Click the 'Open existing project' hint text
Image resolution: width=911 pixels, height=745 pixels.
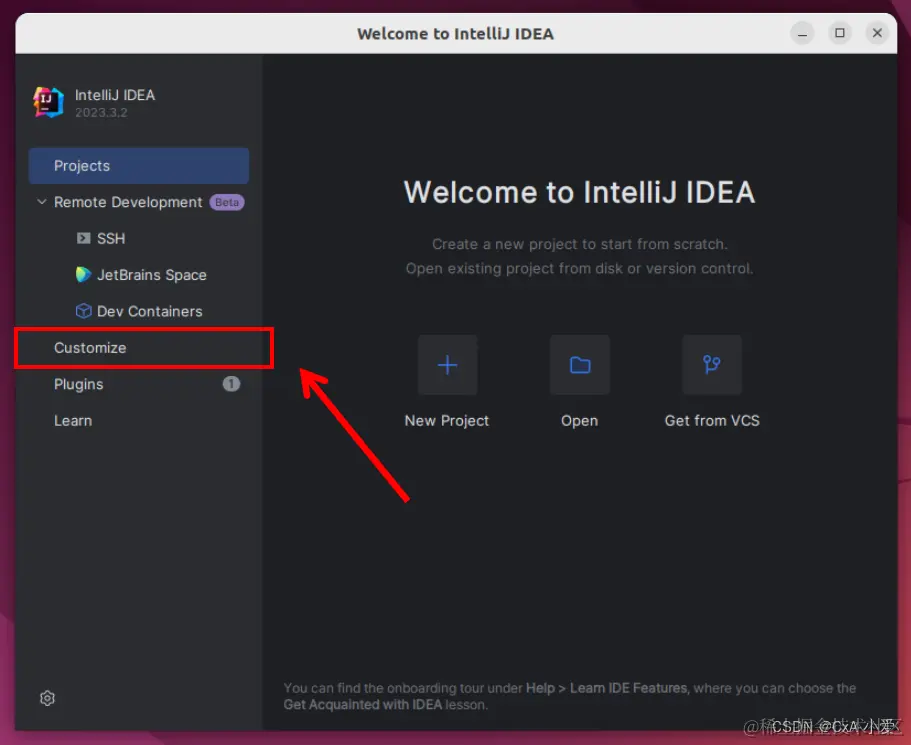(579, 268)
